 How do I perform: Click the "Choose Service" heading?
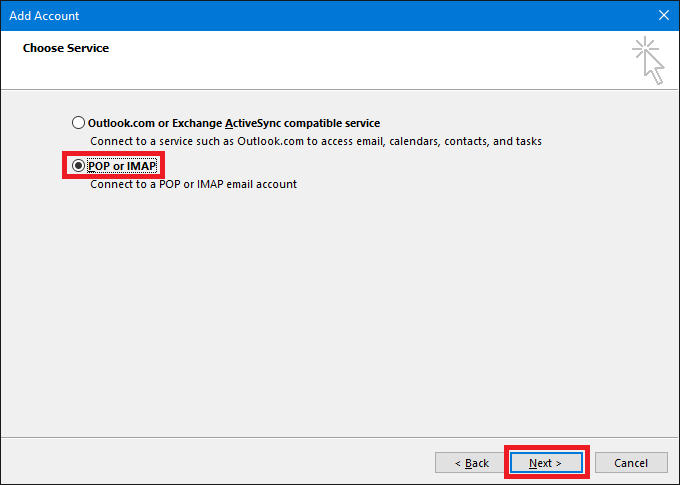tap(66, 48)
